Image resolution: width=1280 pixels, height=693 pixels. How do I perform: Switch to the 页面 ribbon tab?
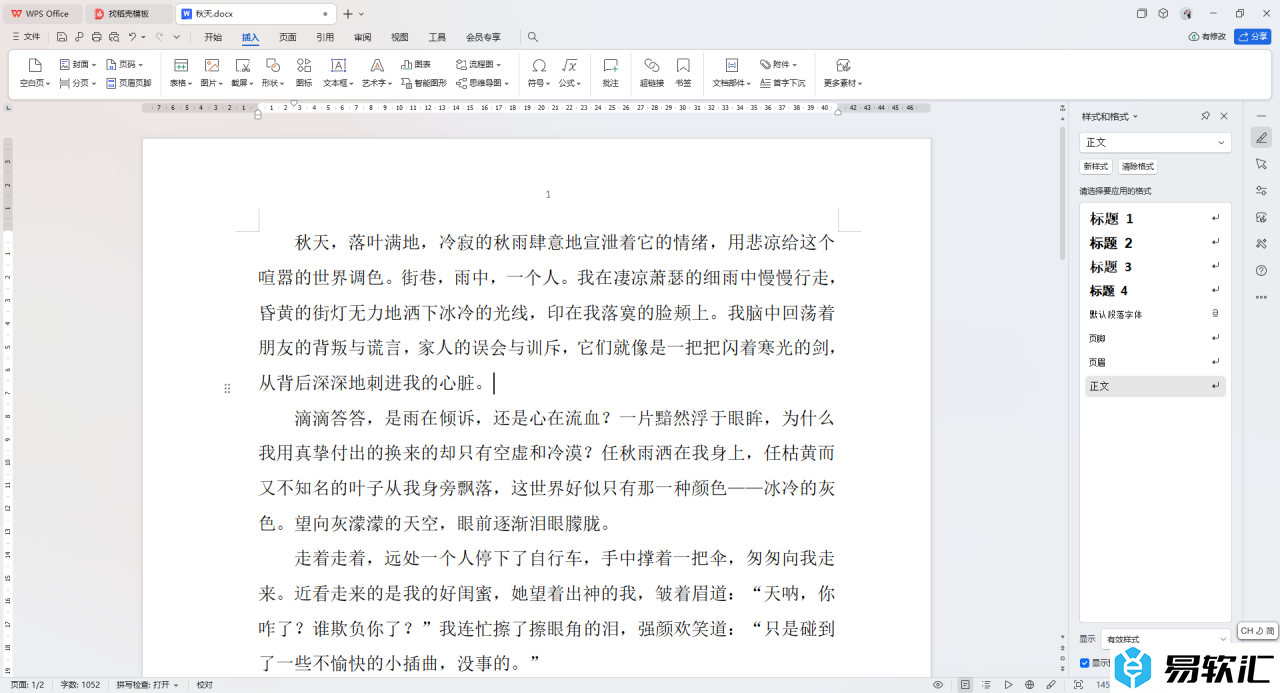288,37
